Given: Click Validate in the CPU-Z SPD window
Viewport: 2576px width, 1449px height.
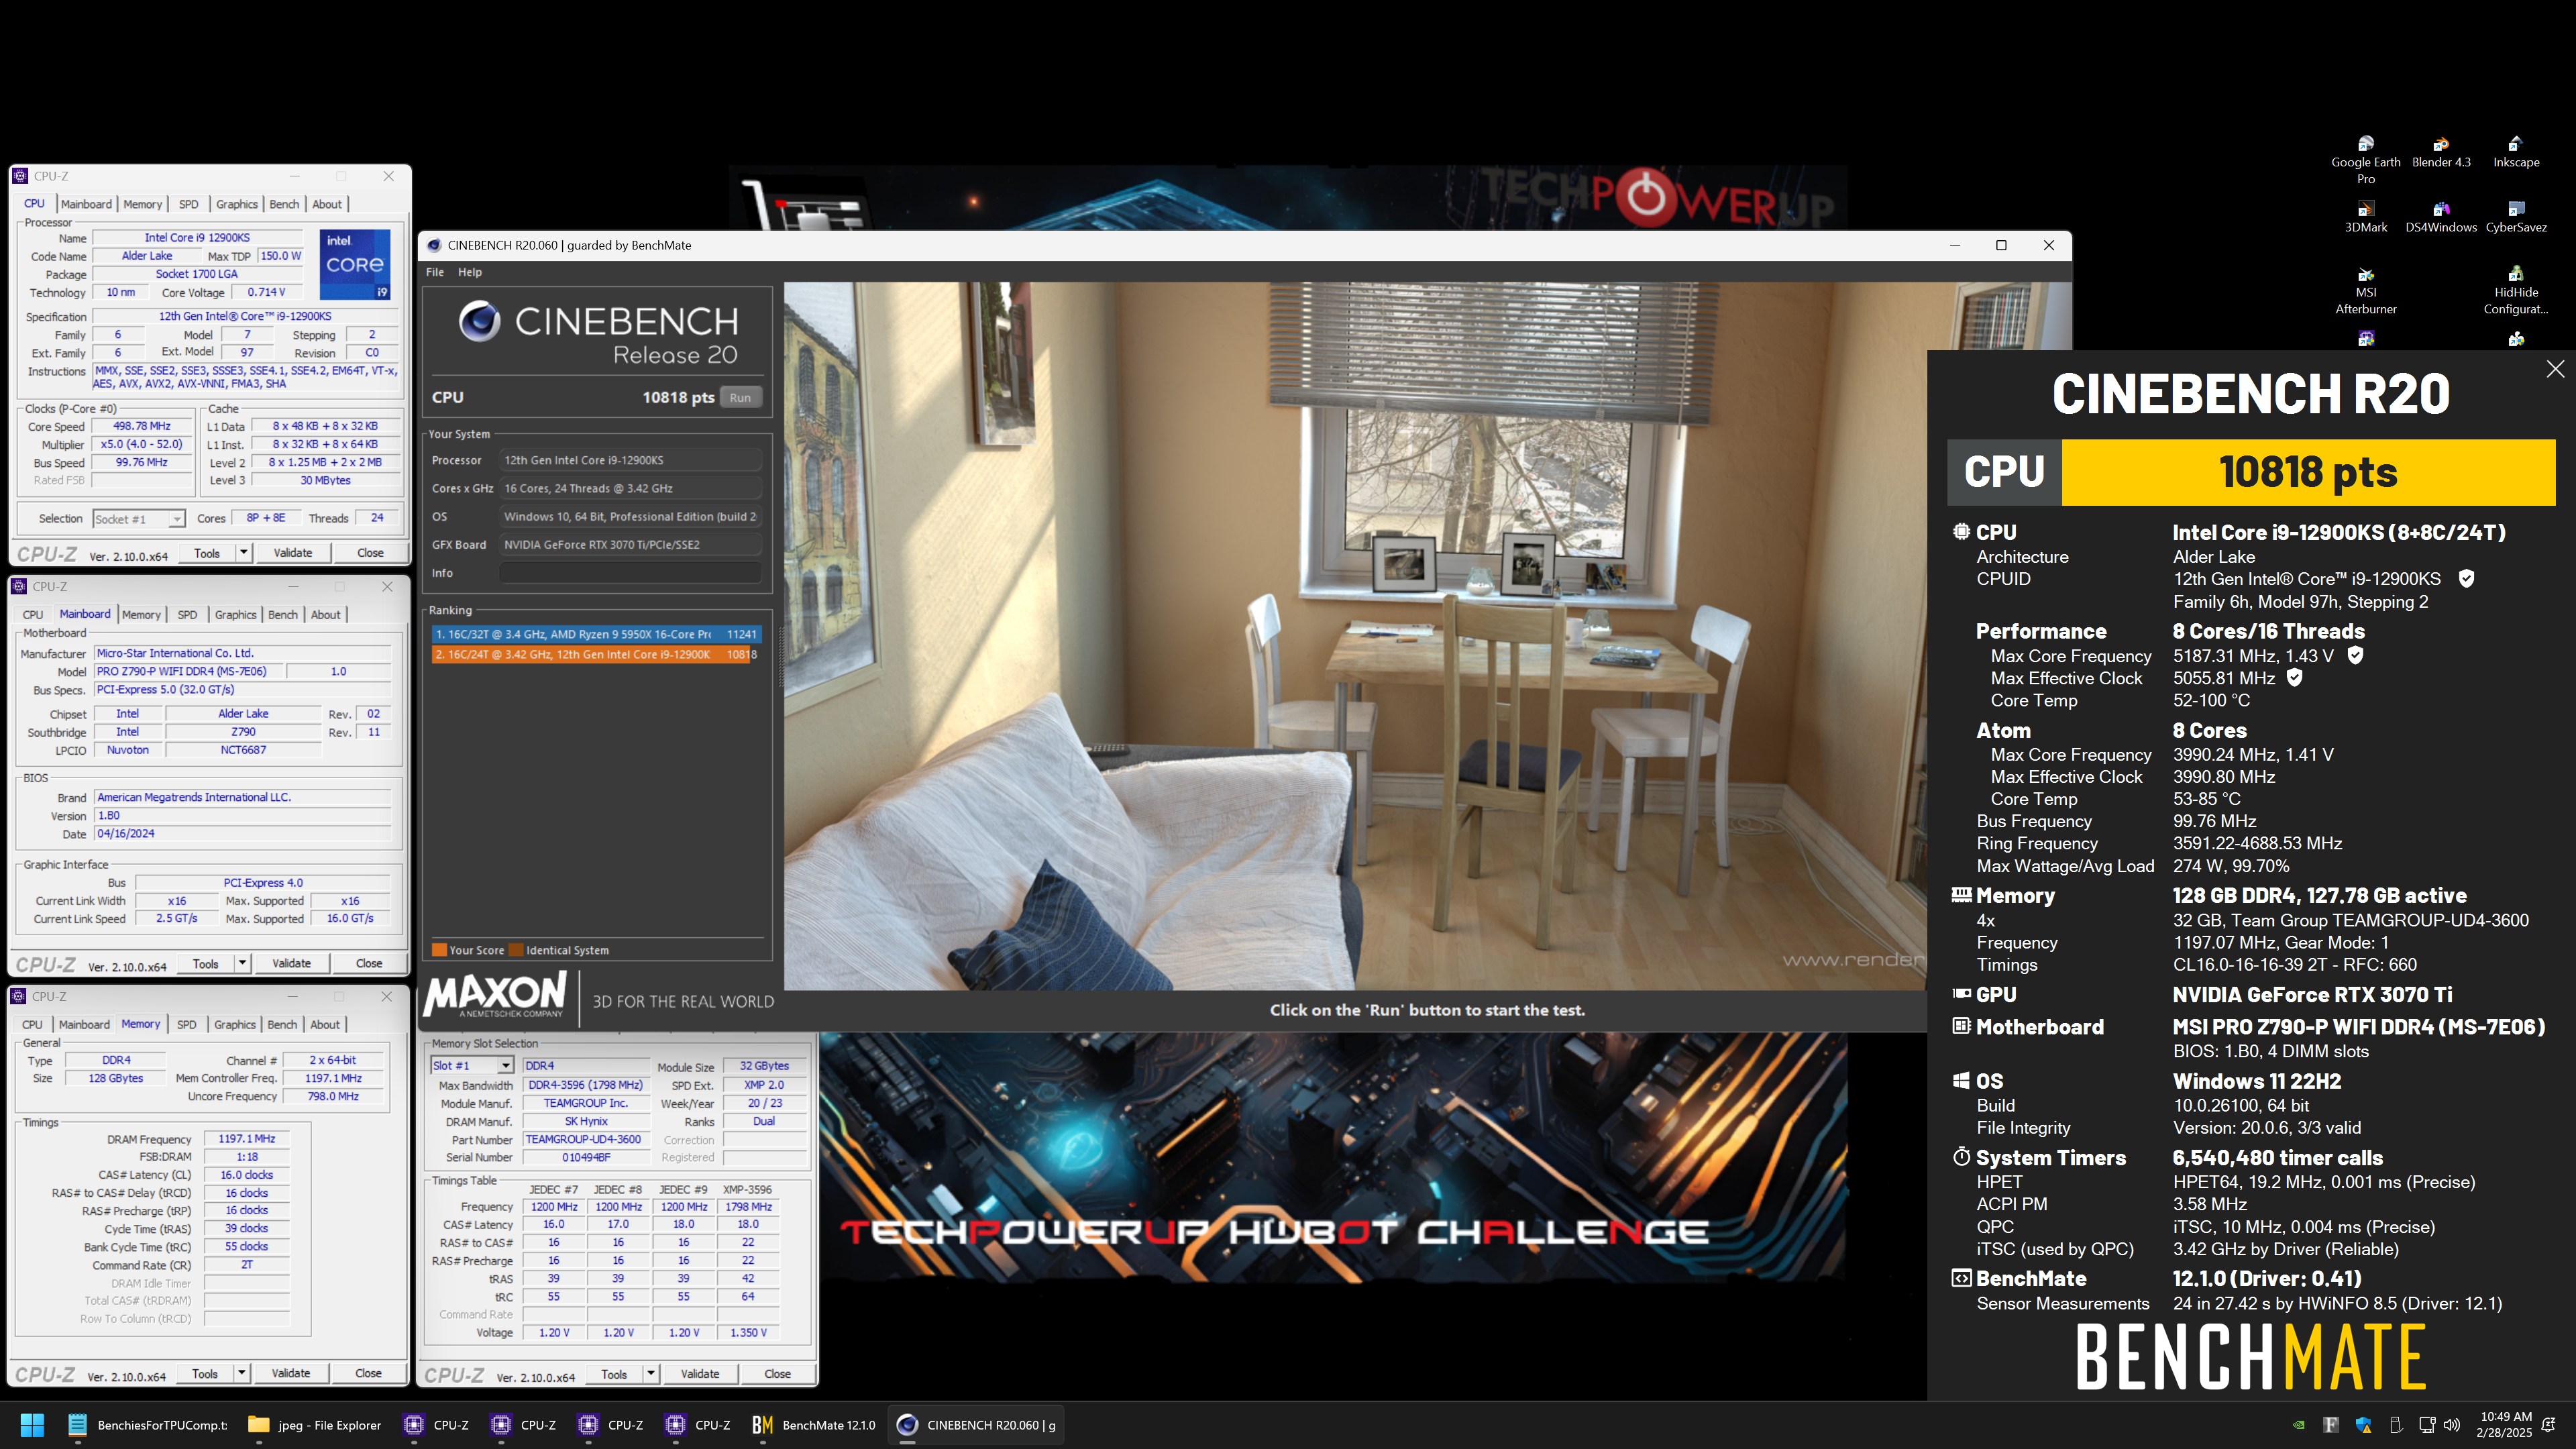Looking at the screenshot, I should (x=700, y=1374).
